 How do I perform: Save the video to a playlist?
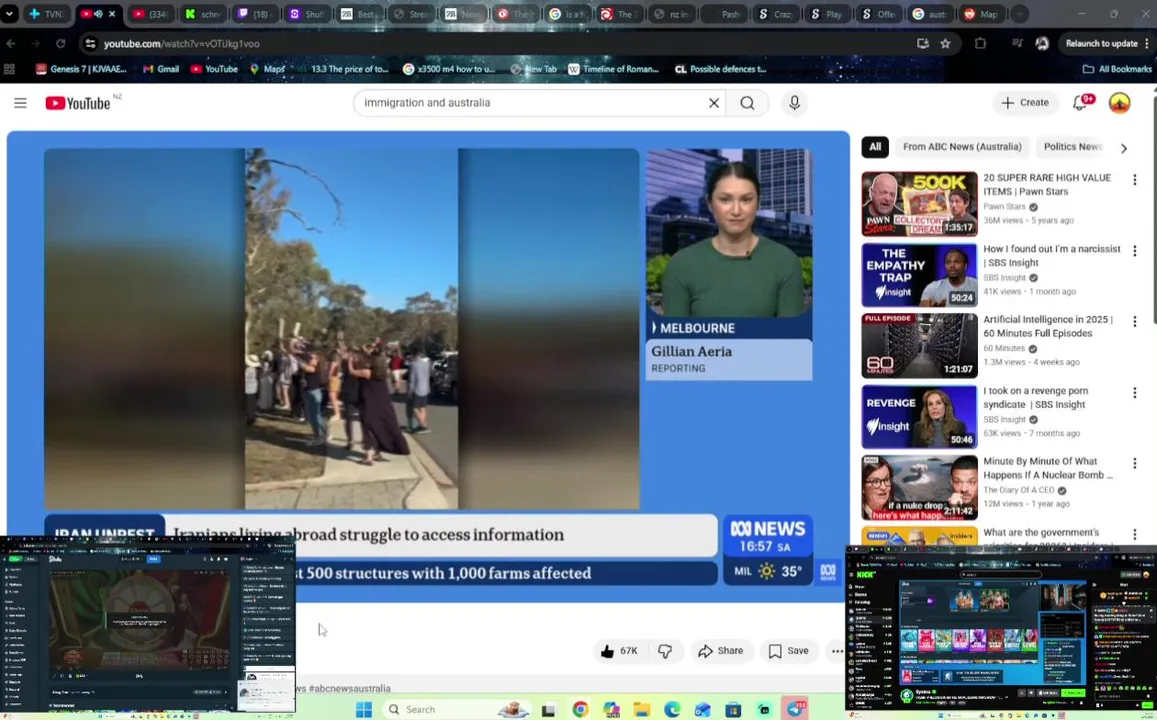(x=789, y=651)
